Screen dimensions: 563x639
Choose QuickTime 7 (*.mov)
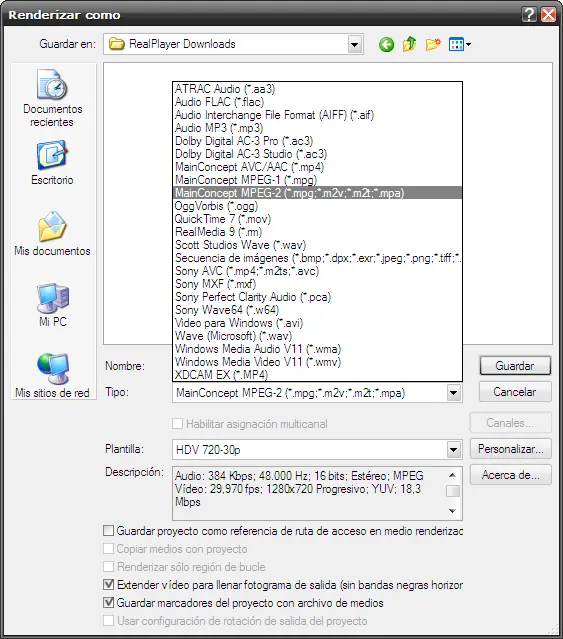point(317,219)
